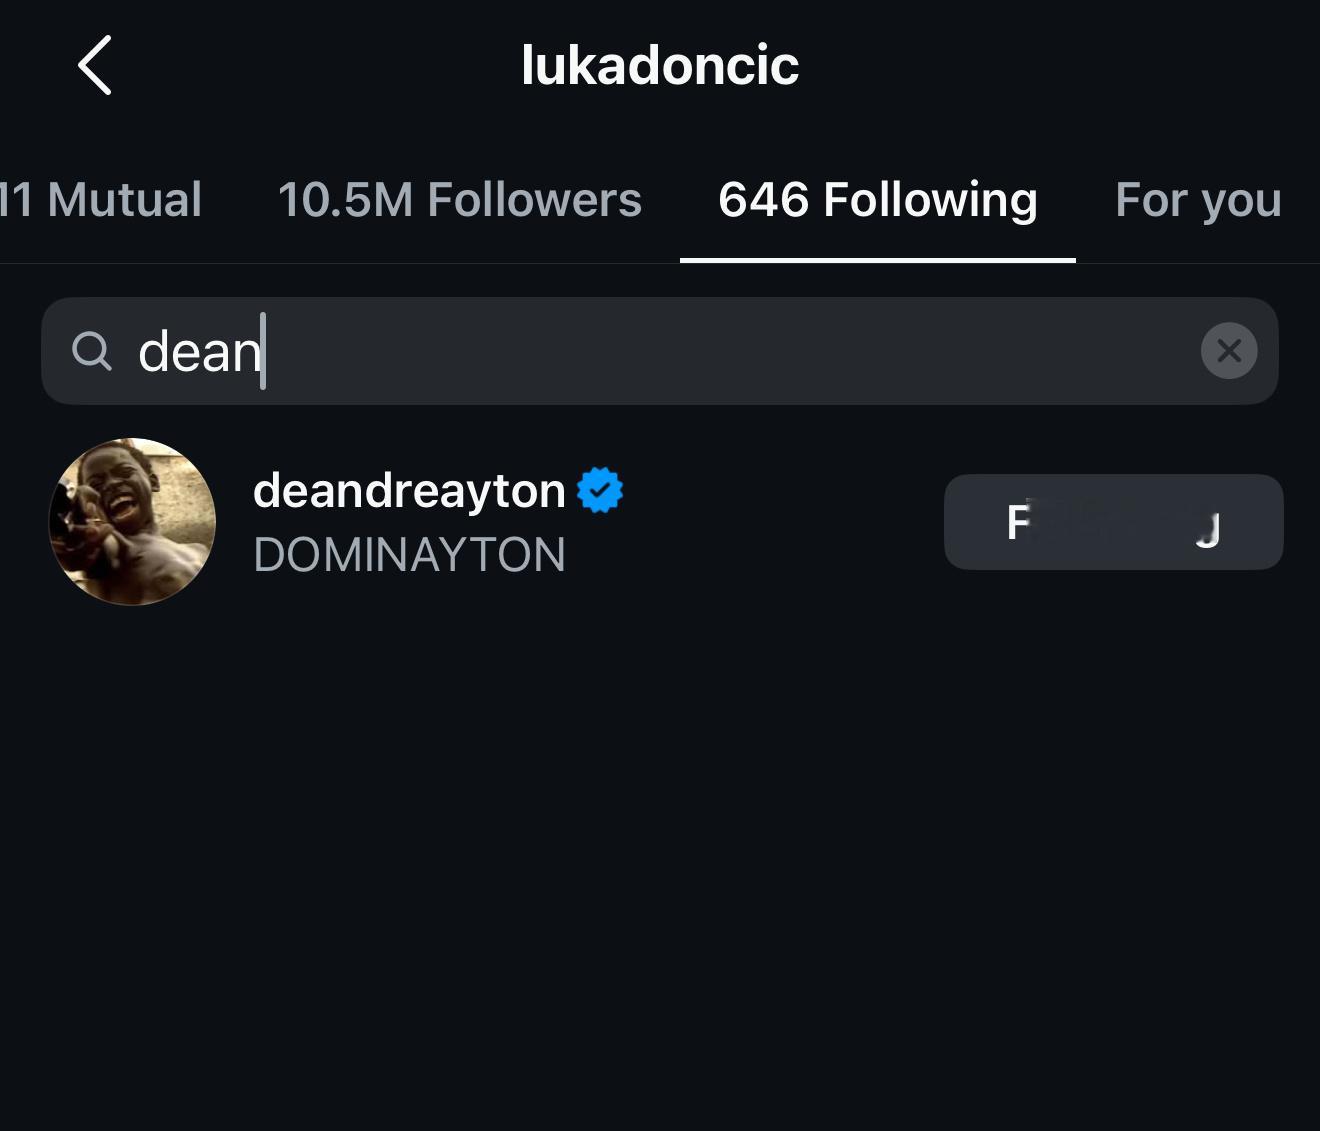Place cursor on the typed "dean" text
The height and width of the screenshot is (1131, 1320).
(x=199, y=352)
